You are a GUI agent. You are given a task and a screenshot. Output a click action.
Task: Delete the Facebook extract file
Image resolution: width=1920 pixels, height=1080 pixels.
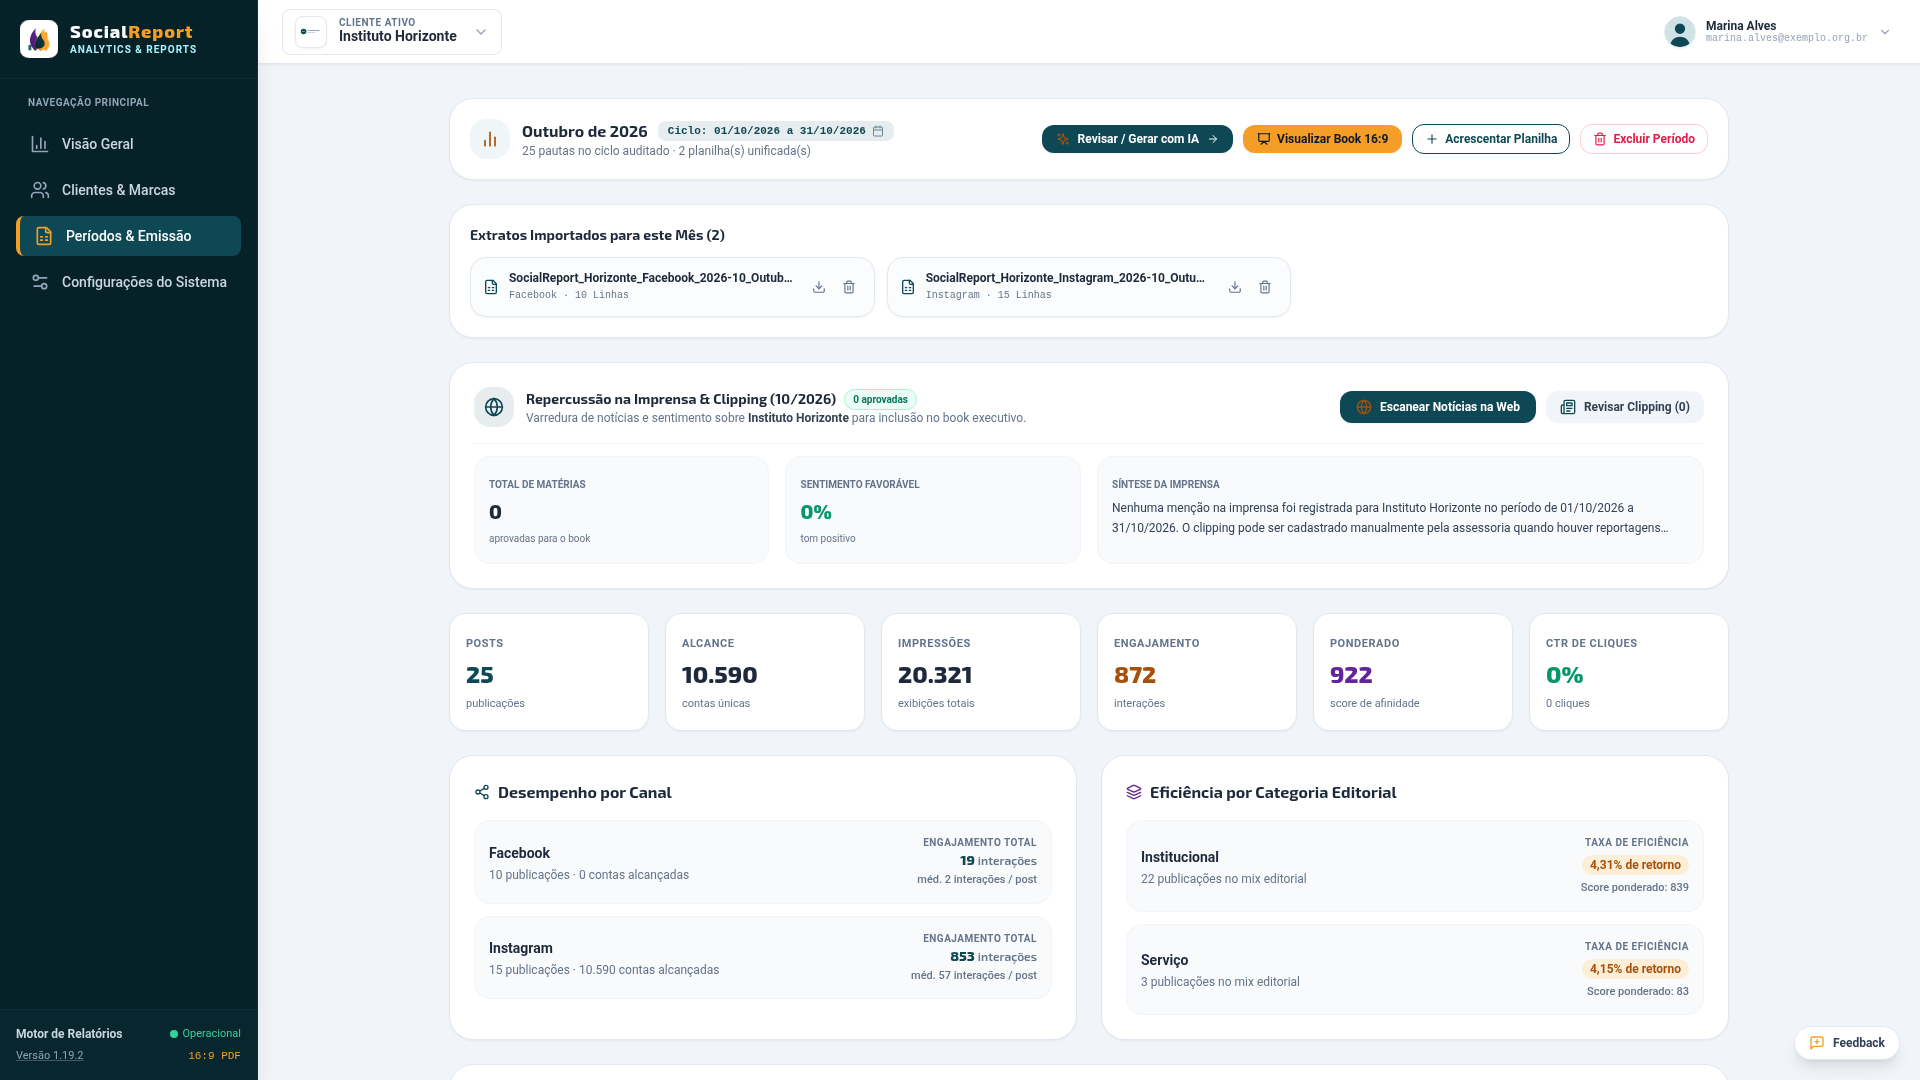(849, 287)
